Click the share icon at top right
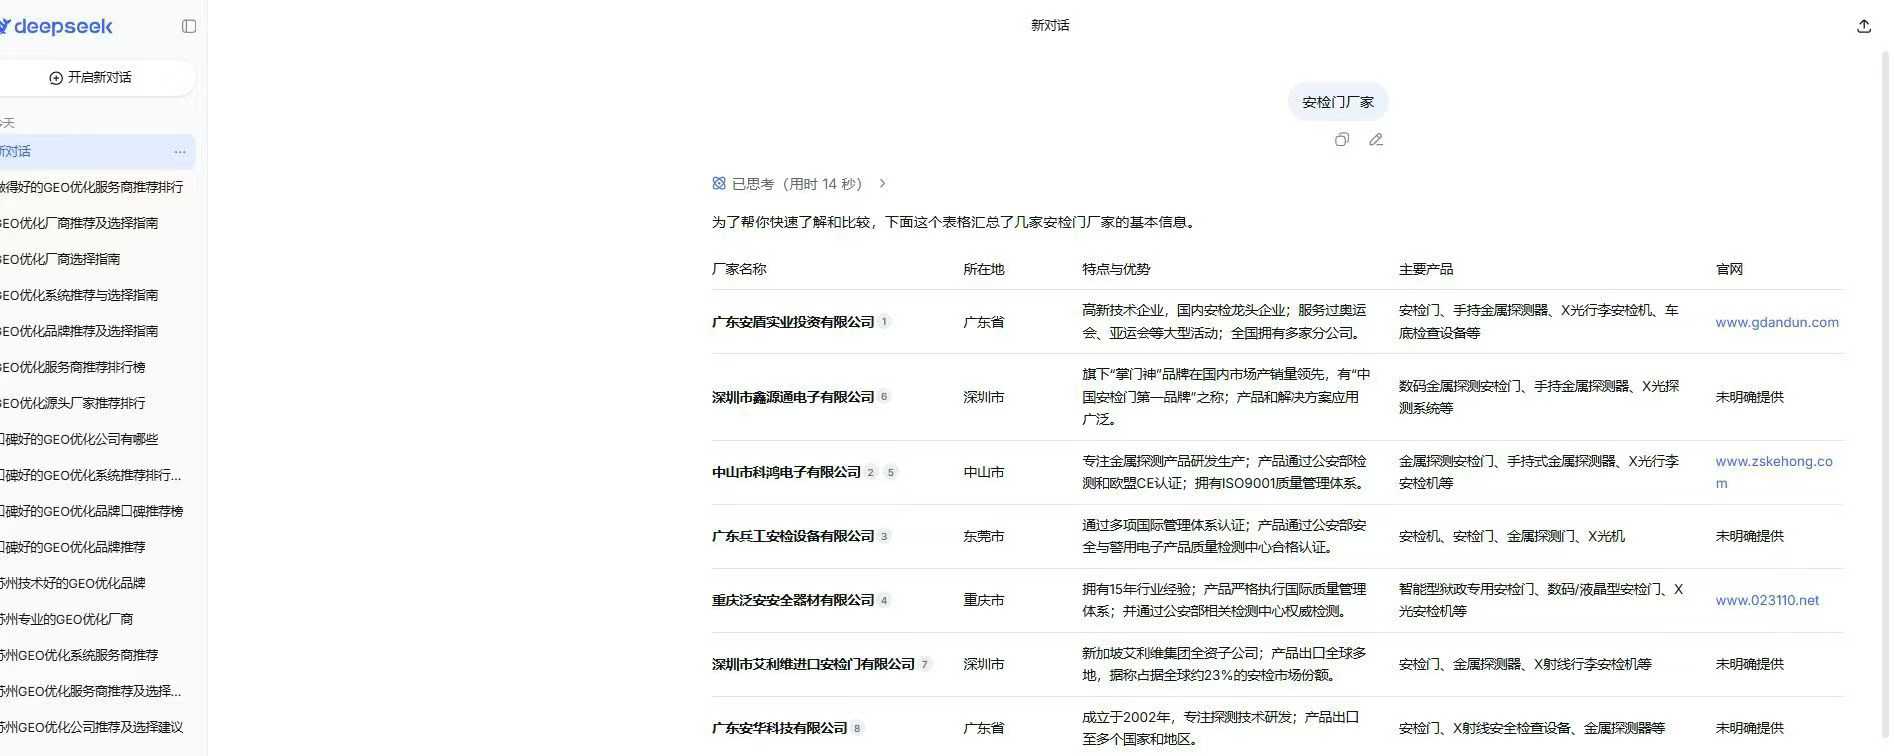The image size is (1894, 756). [1863, 26]
